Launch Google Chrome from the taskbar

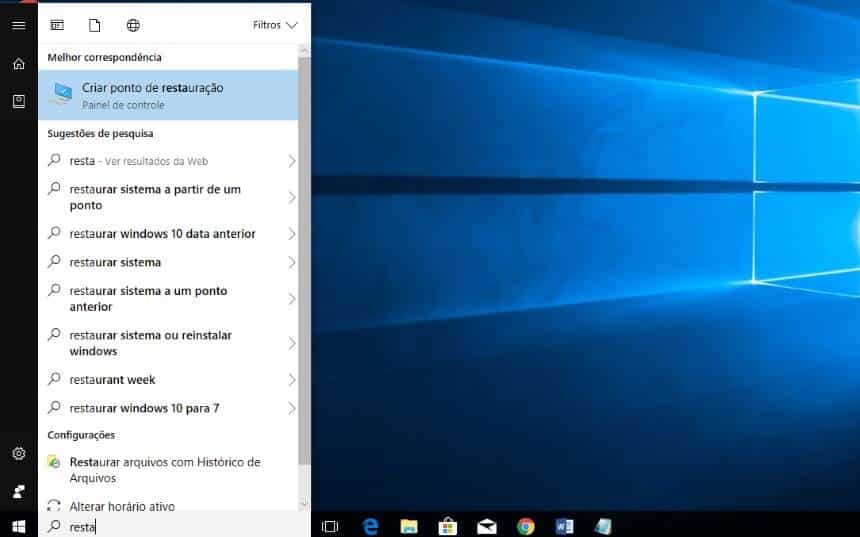point(525,527)
